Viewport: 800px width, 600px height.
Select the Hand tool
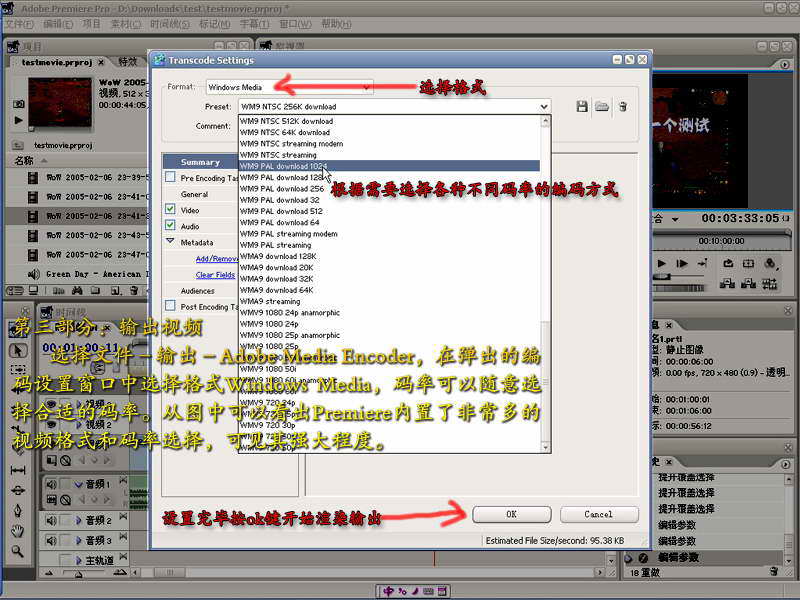pyautogui.click(x=18, y=531)
